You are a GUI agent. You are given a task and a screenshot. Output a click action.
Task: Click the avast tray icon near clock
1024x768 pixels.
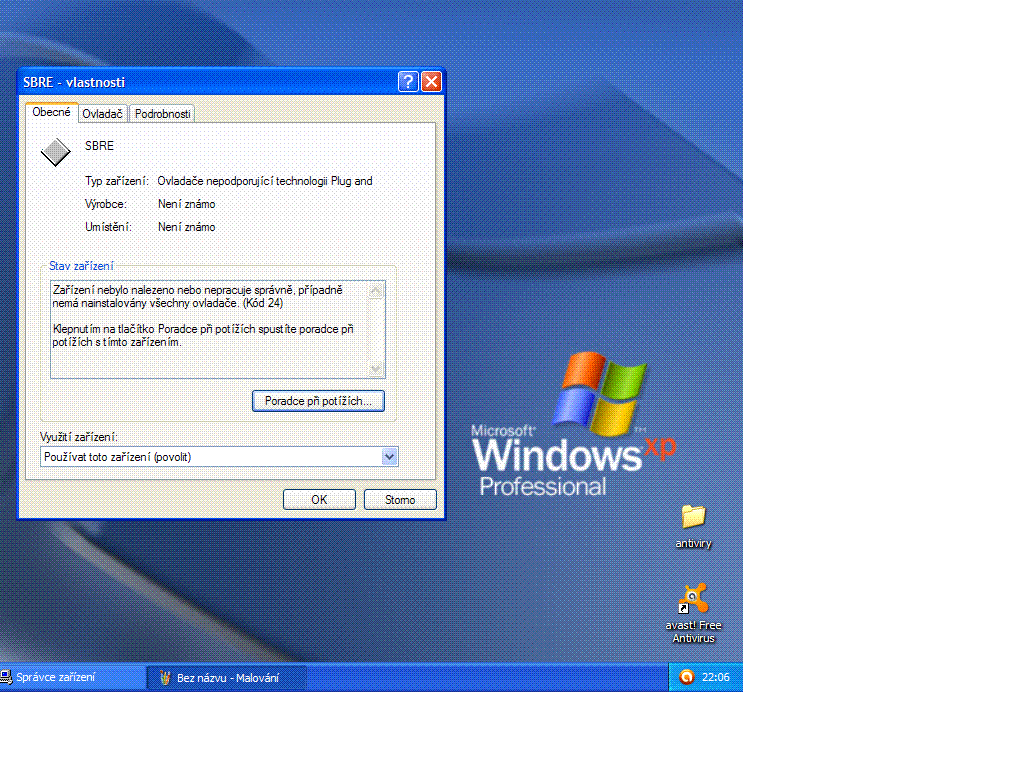coord(686,677)
